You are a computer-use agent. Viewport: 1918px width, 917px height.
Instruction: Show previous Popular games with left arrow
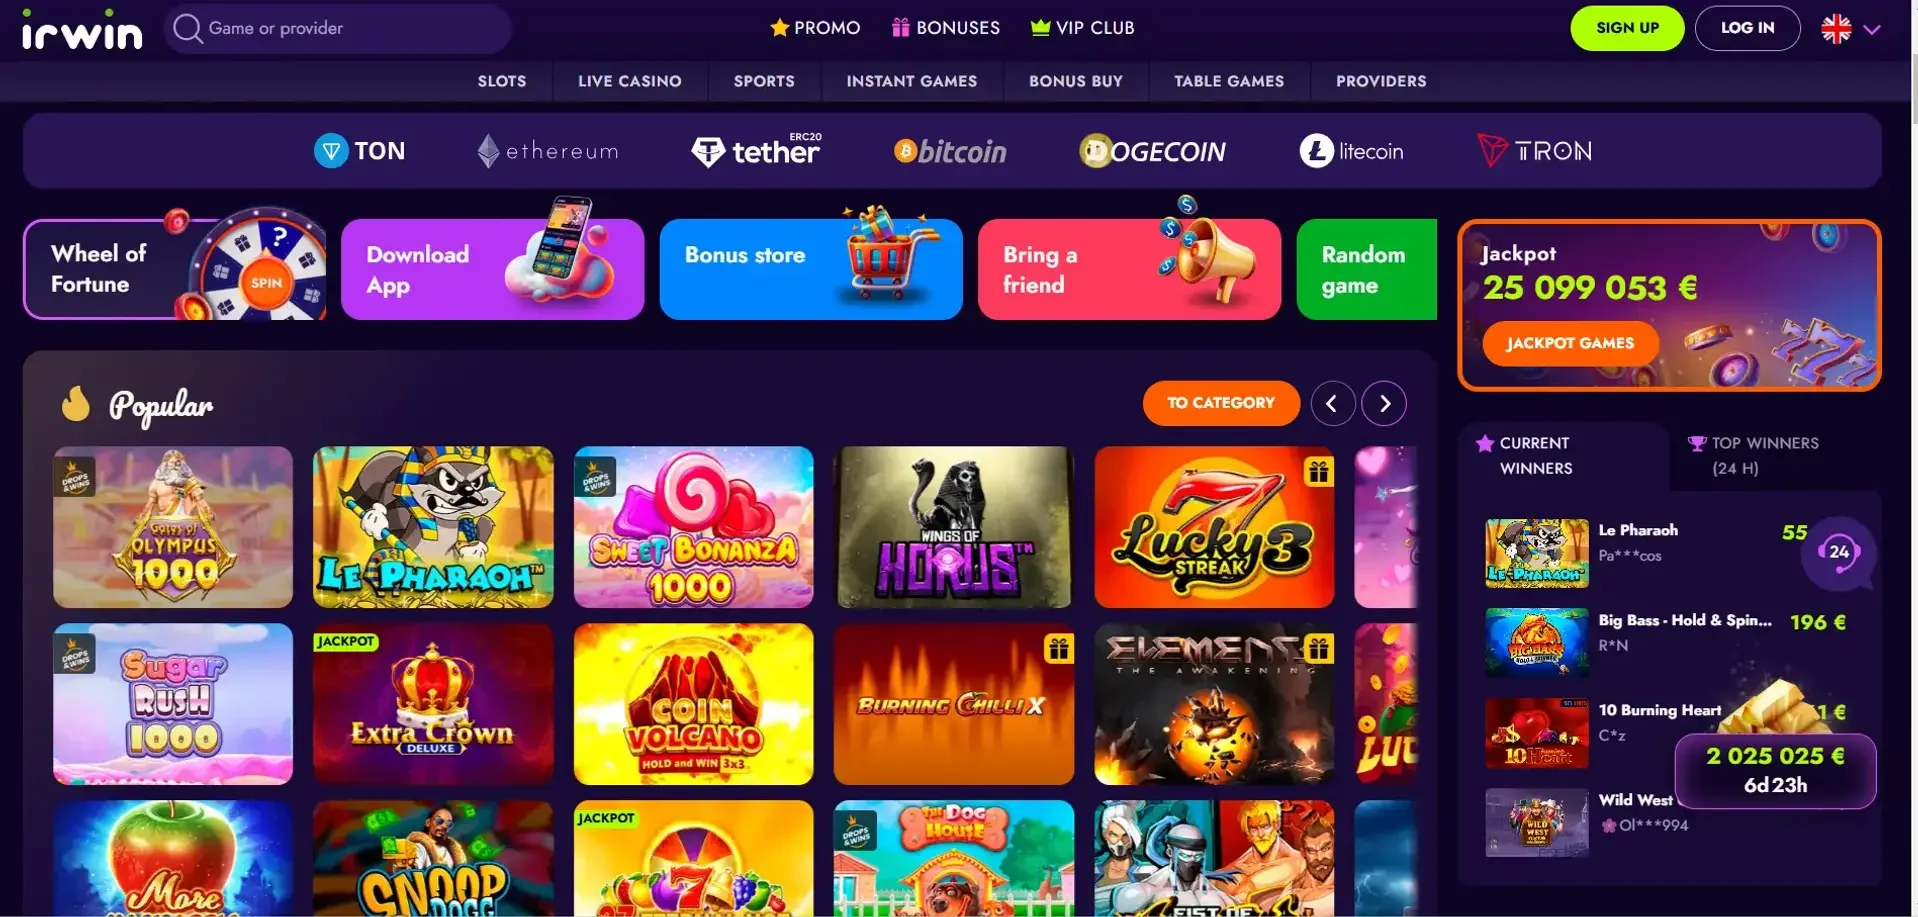1333,404
